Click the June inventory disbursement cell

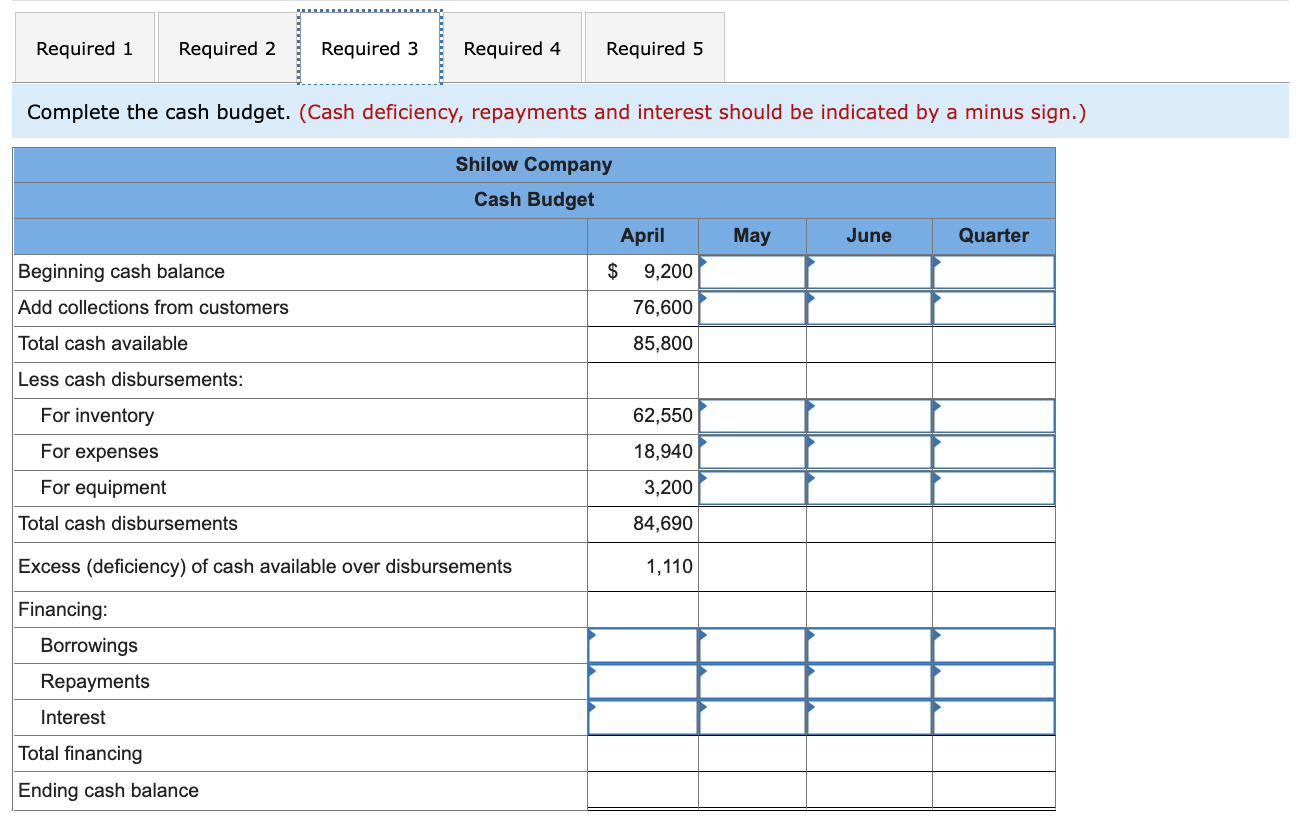868,415
